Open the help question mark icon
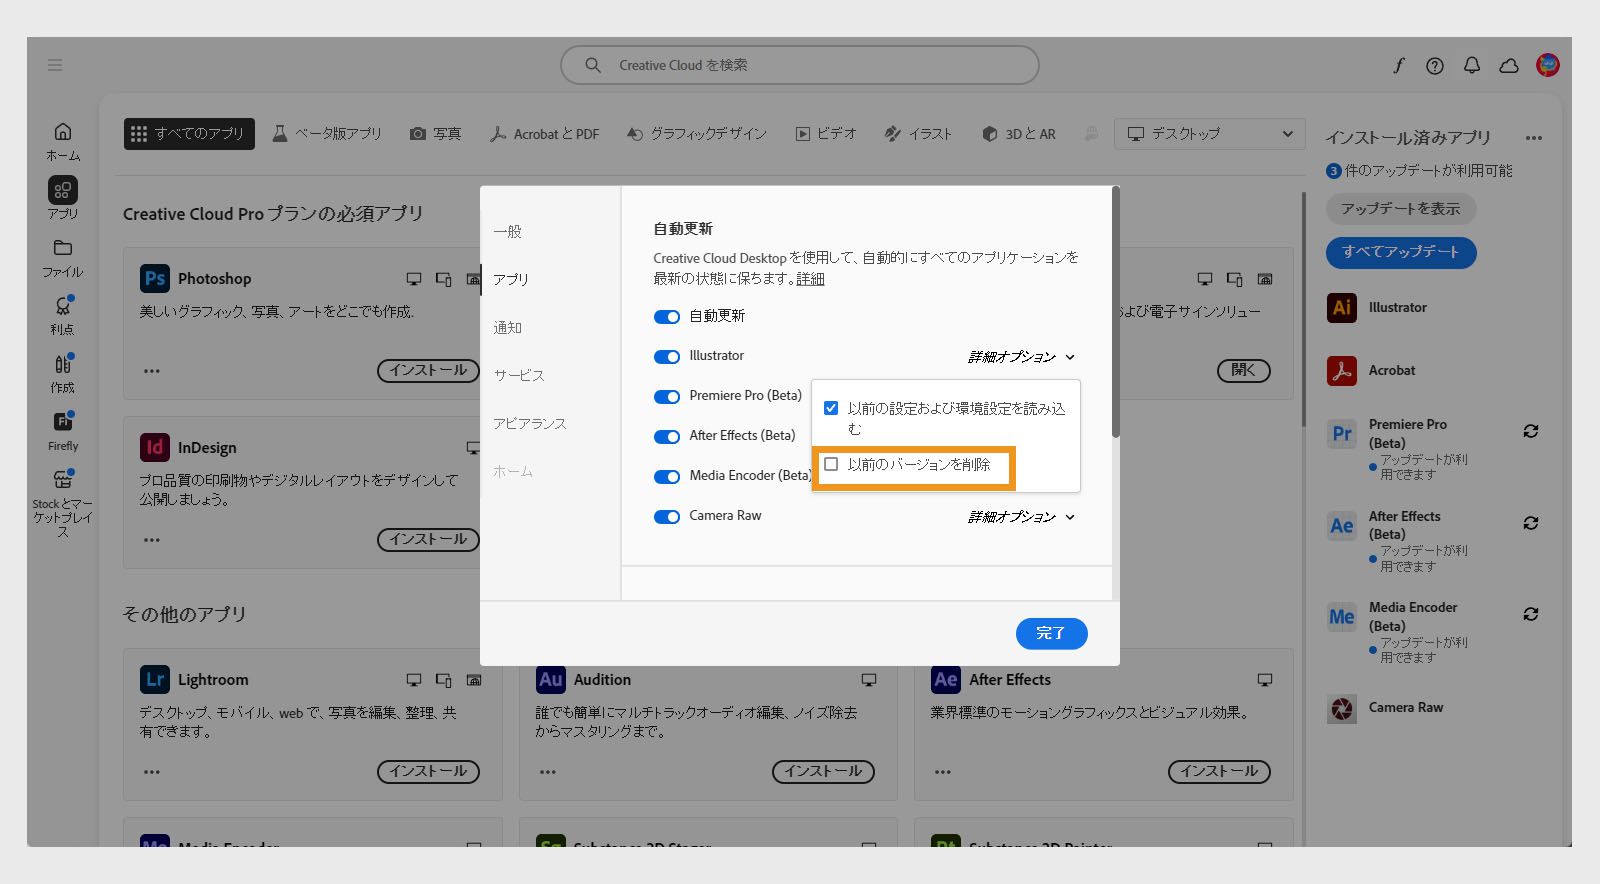The width and height of the screenshot is (1600, 884). 1435,66
